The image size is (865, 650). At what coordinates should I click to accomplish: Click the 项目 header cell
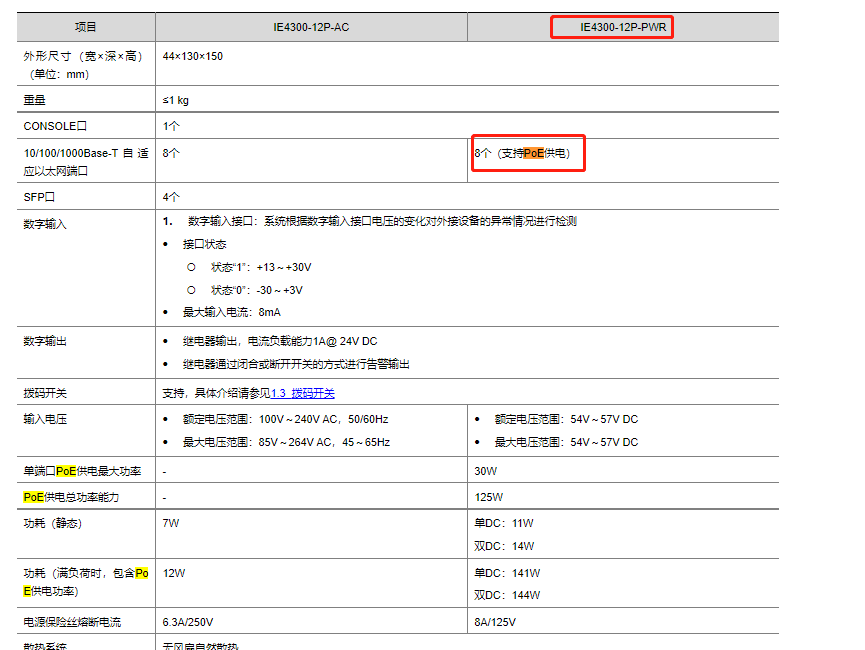click(86, 27)
